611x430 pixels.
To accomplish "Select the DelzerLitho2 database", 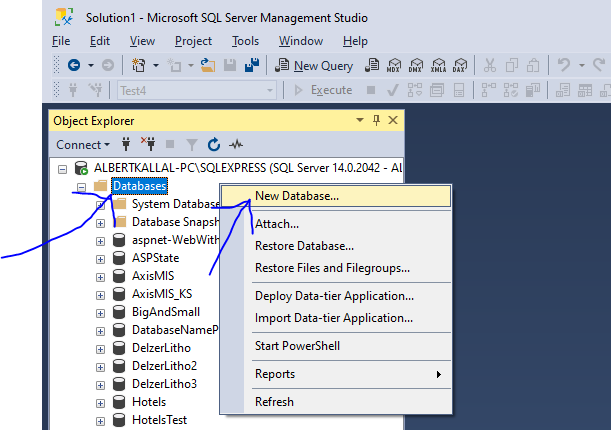I will 164,366.
